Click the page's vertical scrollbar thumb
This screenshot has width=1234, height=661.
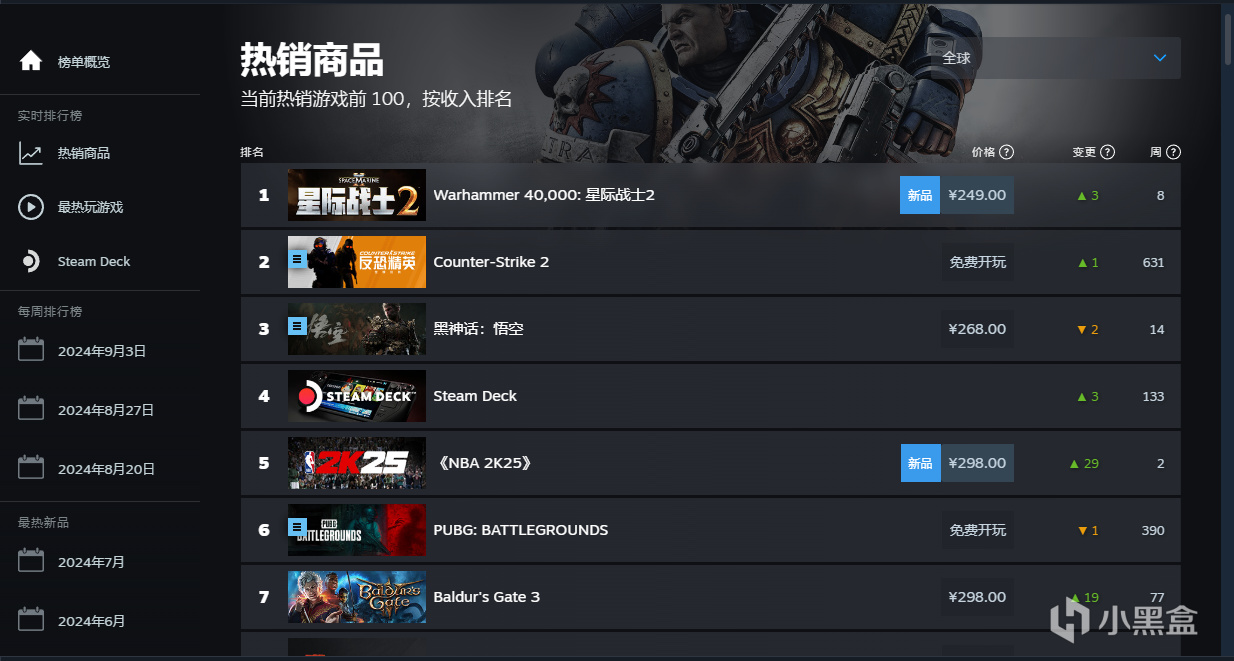pos(1227,38)
